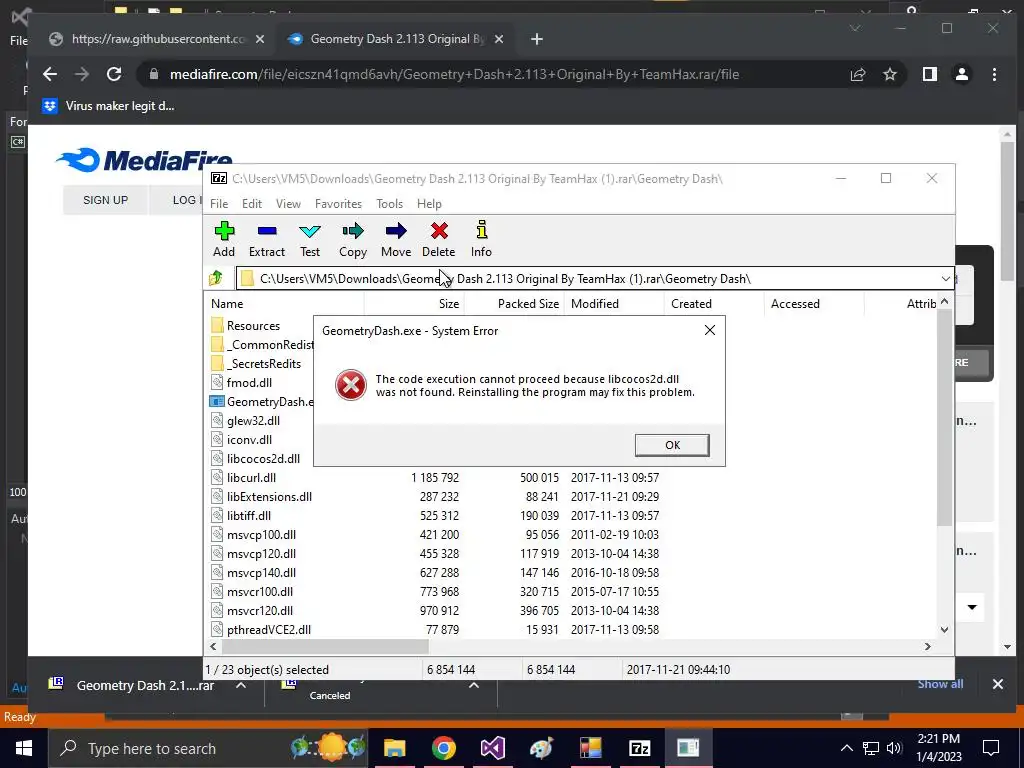Open the Tools menu in 7-Zip
Image resolution: width=1024 pixels, height=768 pixels.
click(389, 204)
